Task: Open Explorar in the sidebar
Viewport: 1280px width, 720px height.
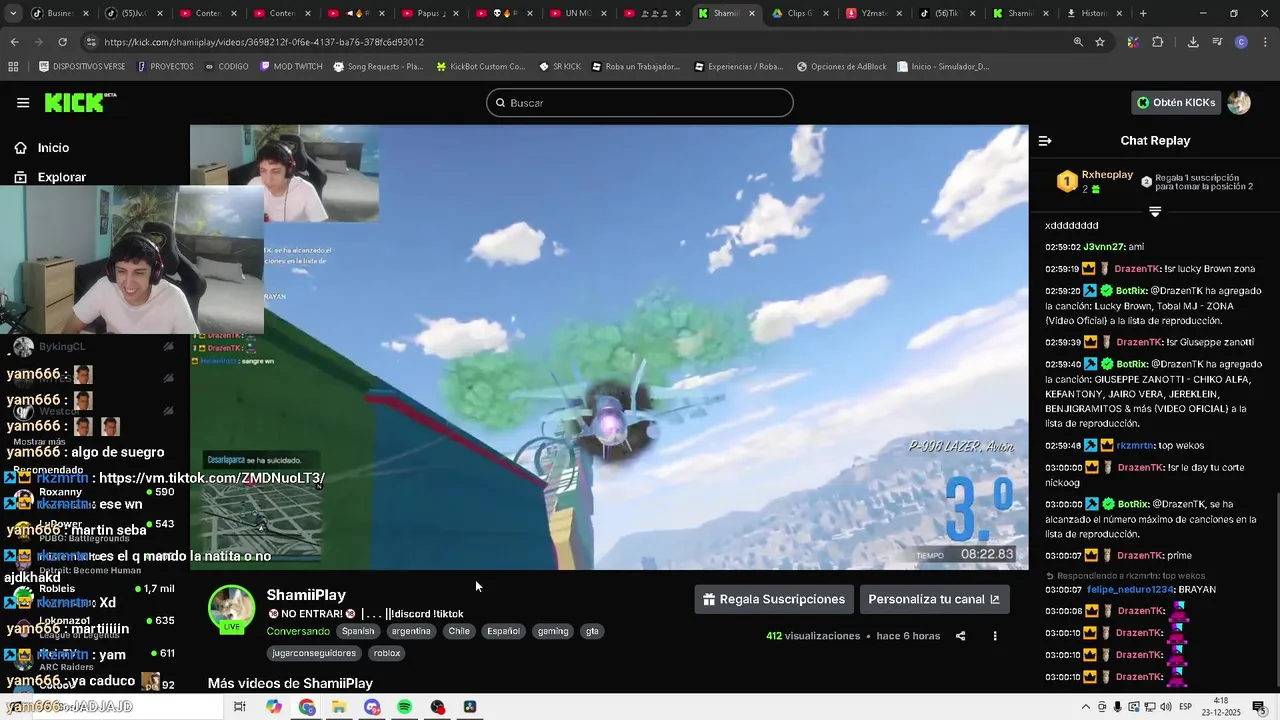Action: pos(61,177)
